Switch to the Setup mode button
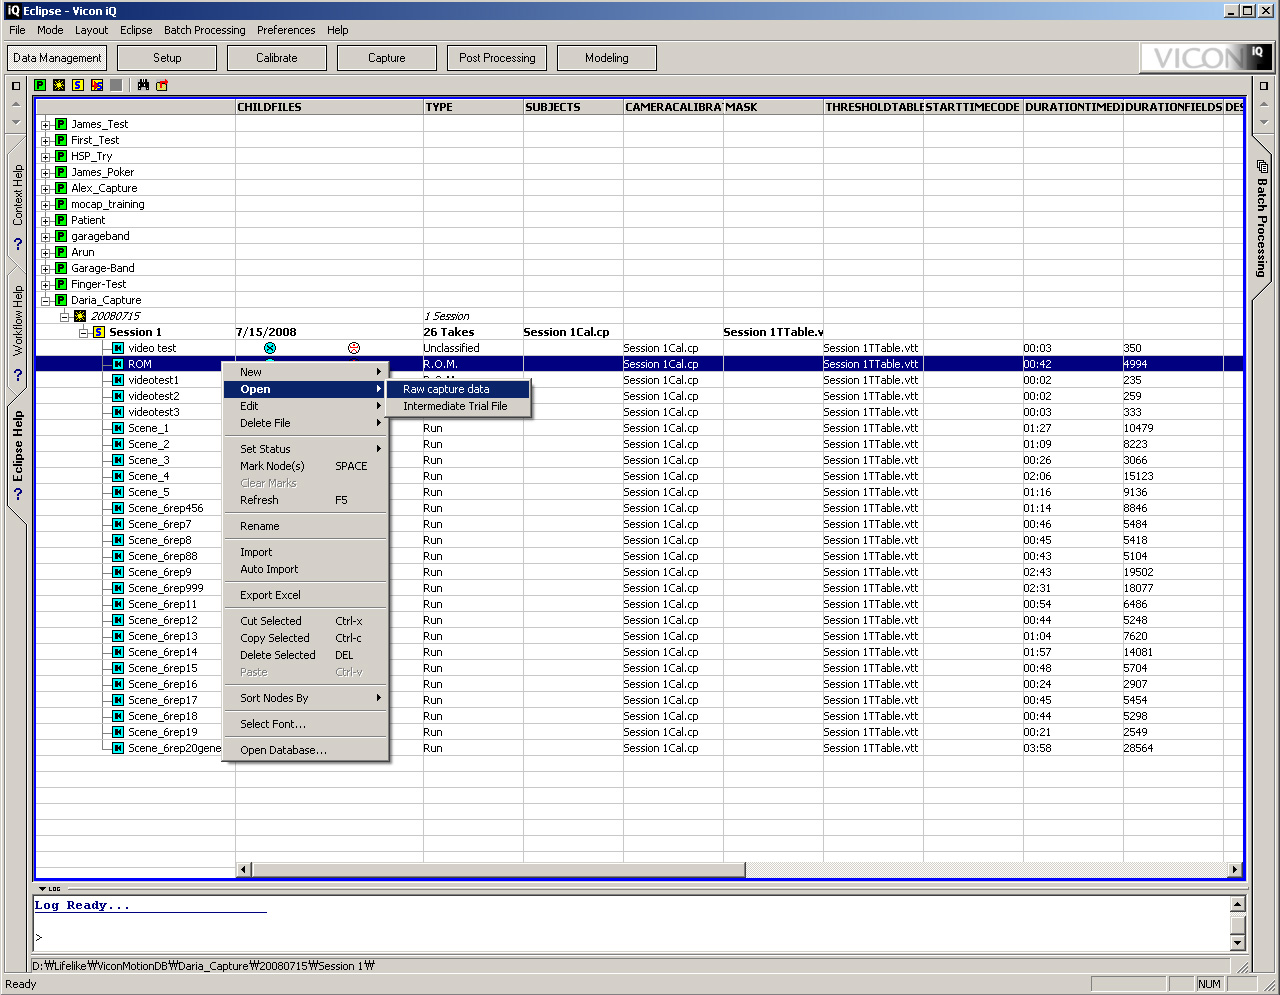This screenshot has width=1280, height=995. (x=167, y=58)
